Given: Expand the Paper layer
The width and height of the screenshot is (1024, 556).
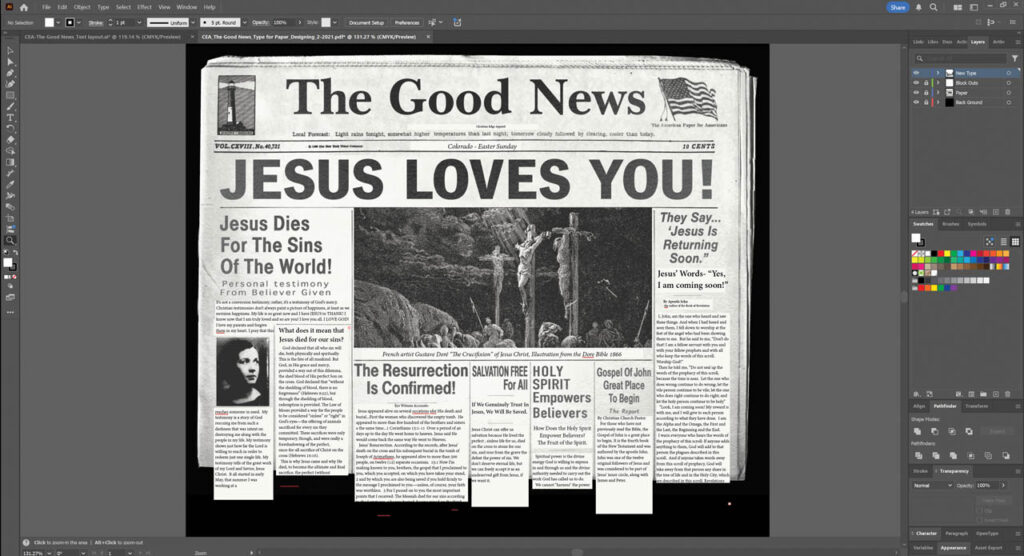Looking at the screenshot, I should [x=938, y=93].
